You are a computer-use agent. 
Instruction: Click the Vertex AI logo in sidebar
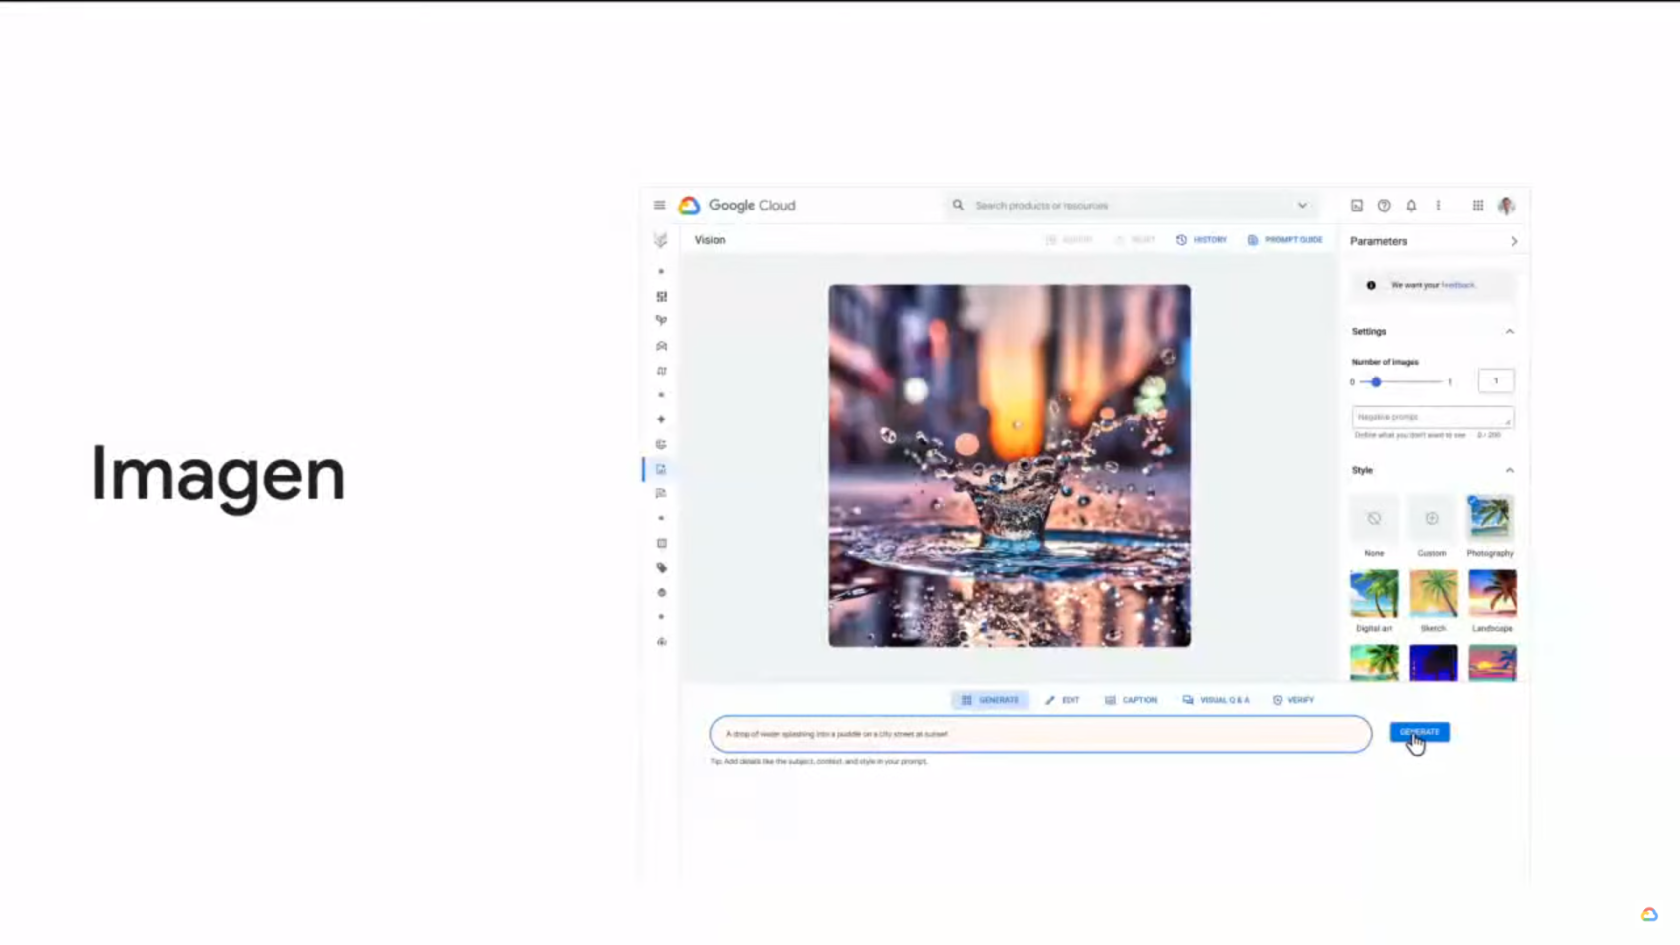660,240
